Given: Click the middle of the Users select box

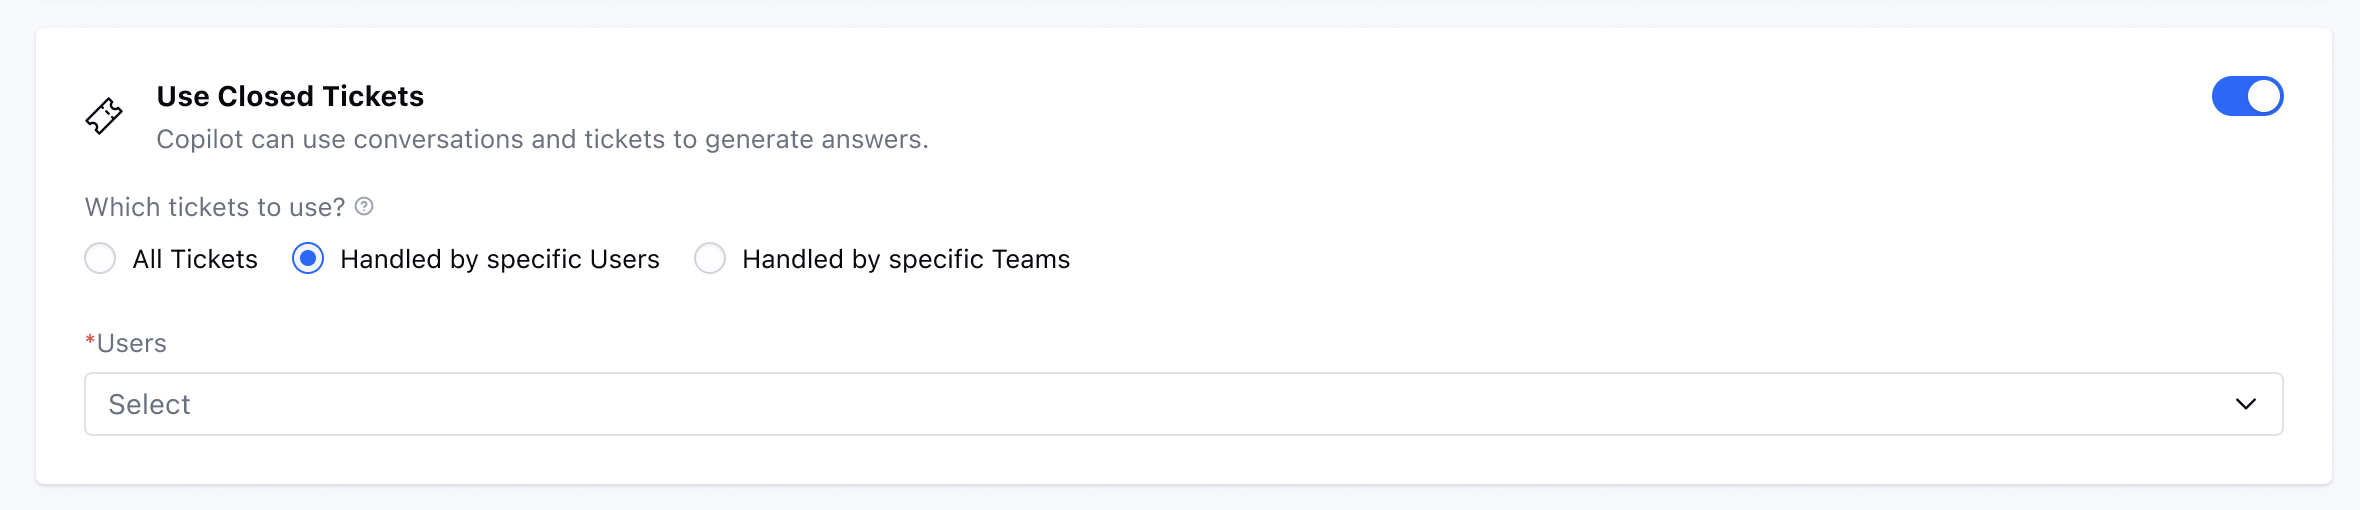Looking at the screenshot, I should [x=1184, y=404].
